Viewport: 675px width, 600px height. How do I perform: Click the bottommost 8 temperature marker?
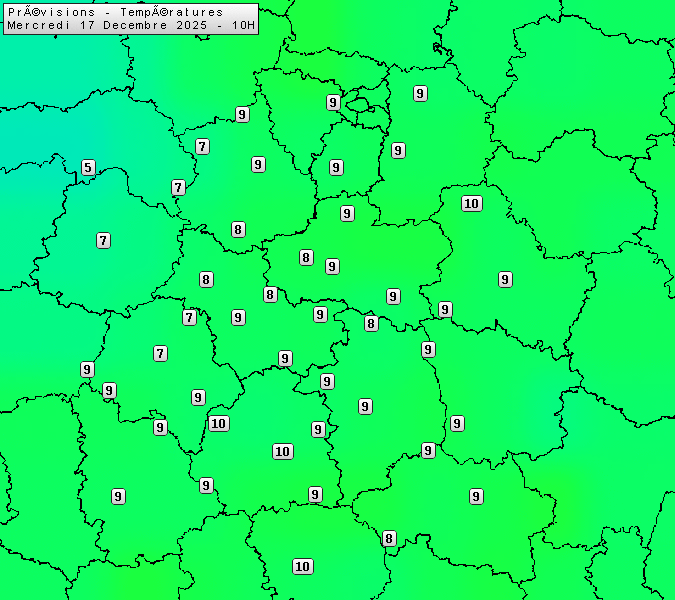(389, 539)
